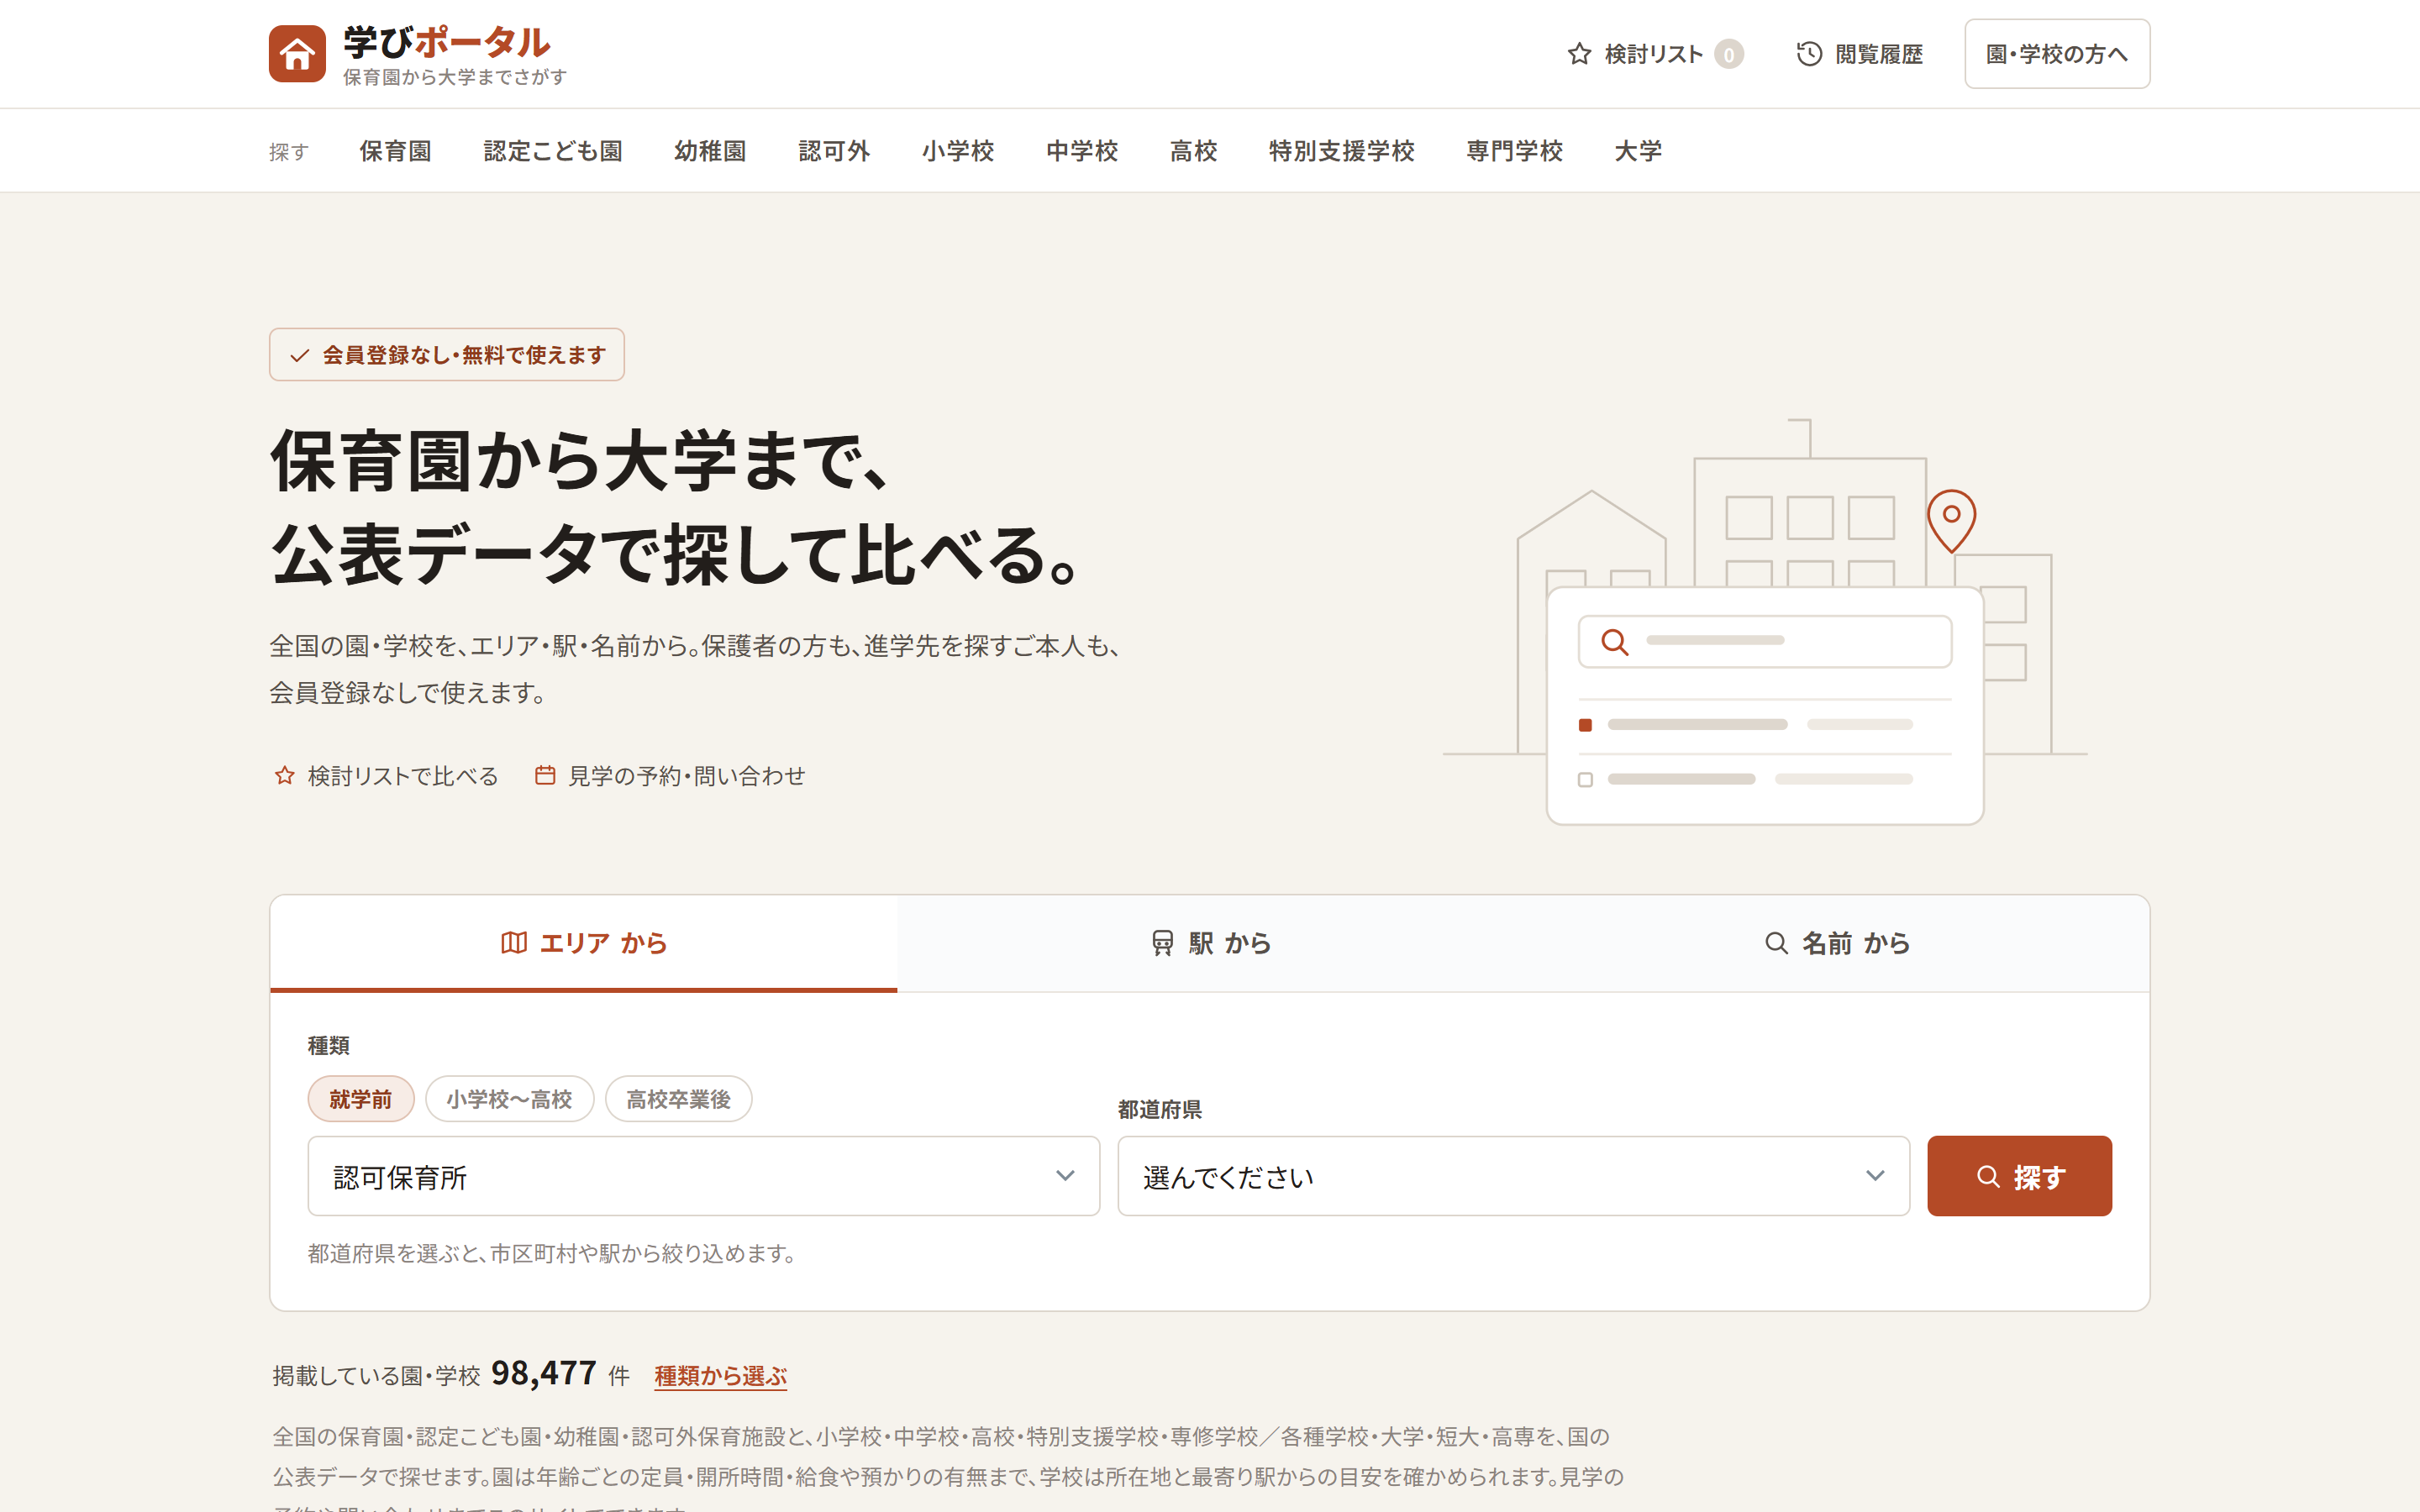
Task: Open 小学校 in the navigation bar
Action: click(958, 151)
